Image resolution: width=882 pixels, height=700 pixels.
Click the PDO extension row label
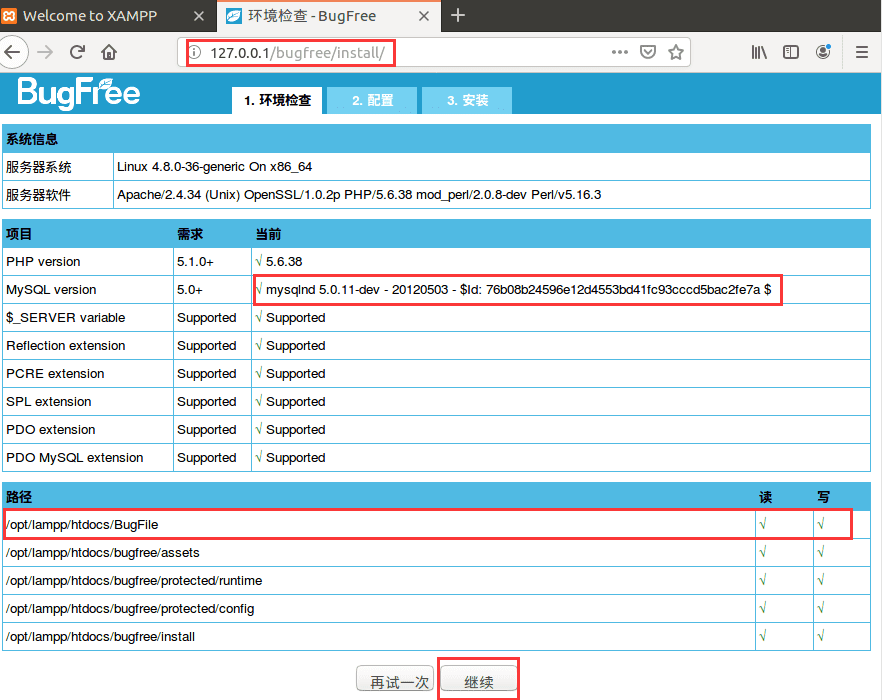coord(51,430)
